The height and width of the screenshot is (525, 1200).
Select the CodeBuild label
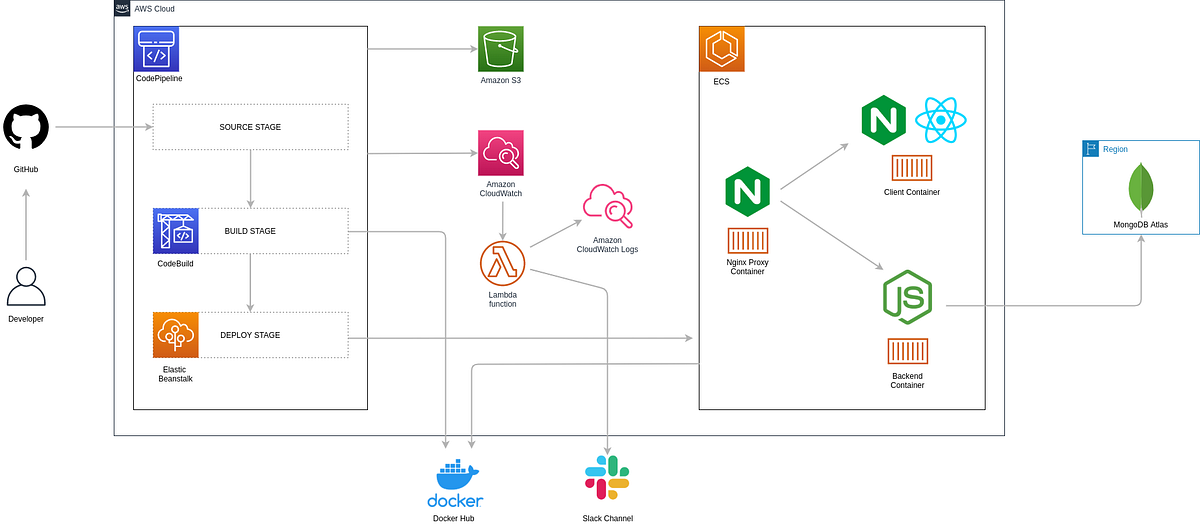coord(176,264)
